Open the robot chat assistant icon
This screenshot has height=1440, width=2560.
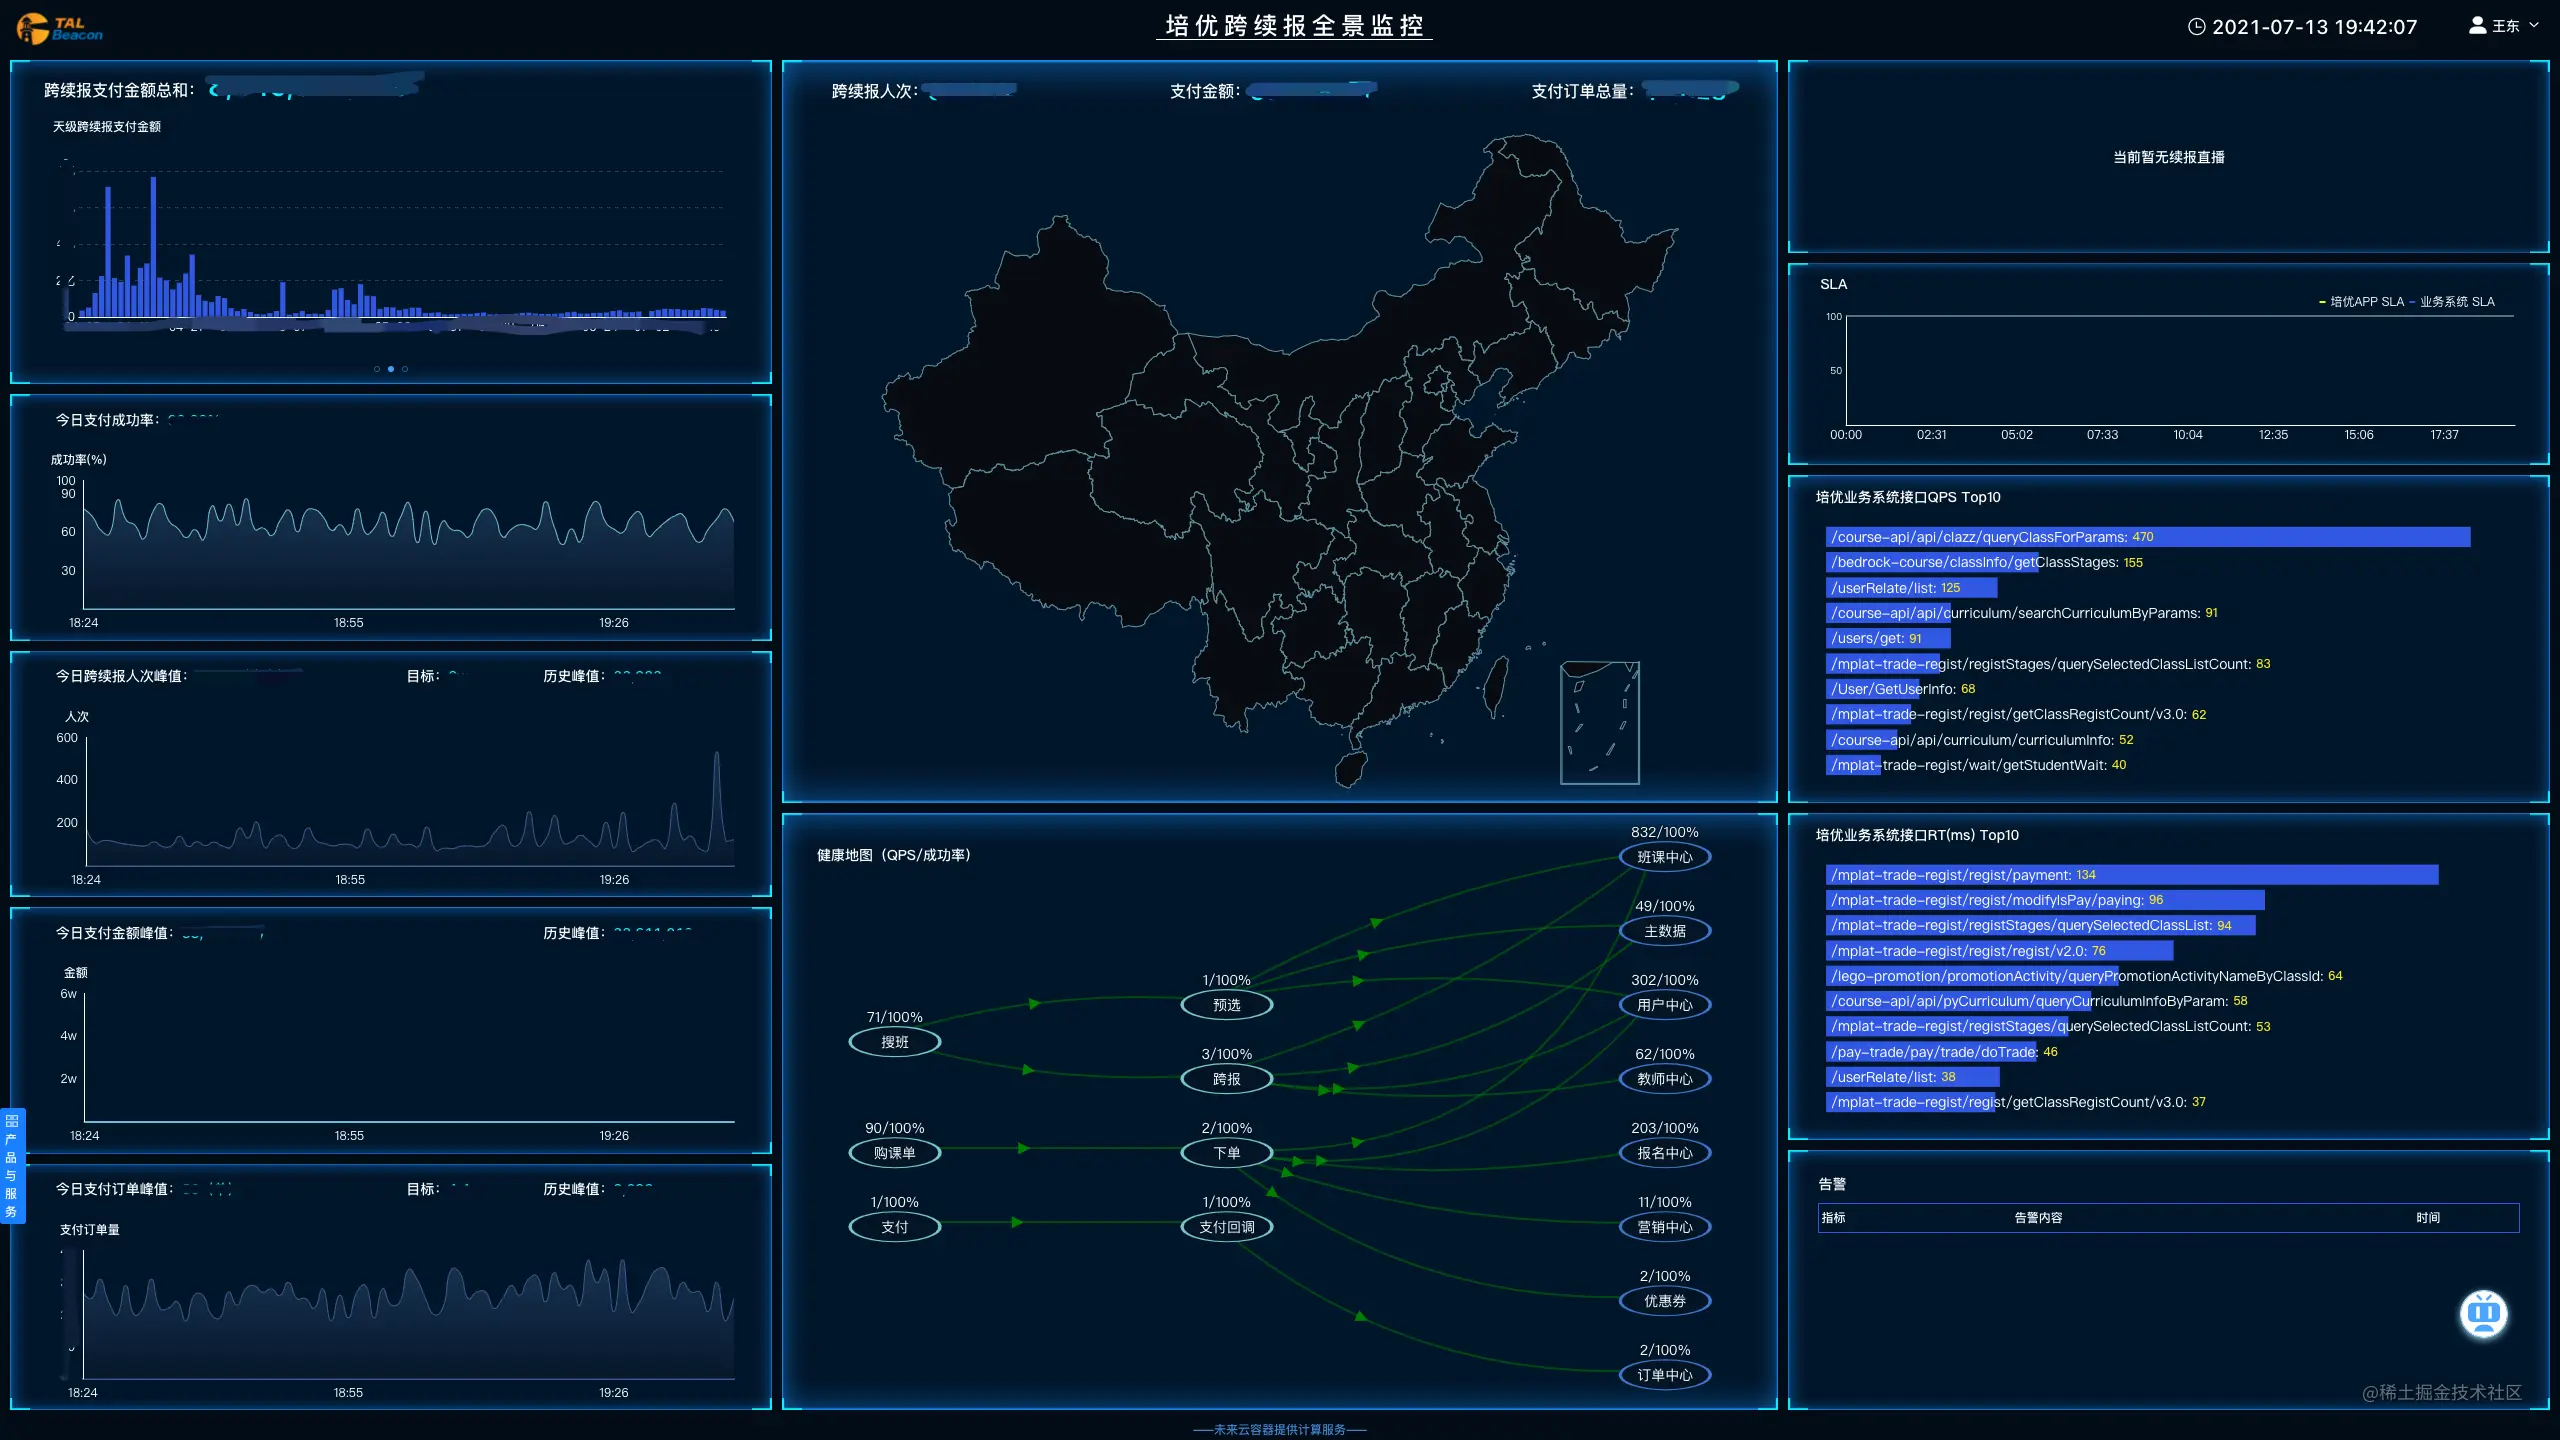point(2484,1314)
